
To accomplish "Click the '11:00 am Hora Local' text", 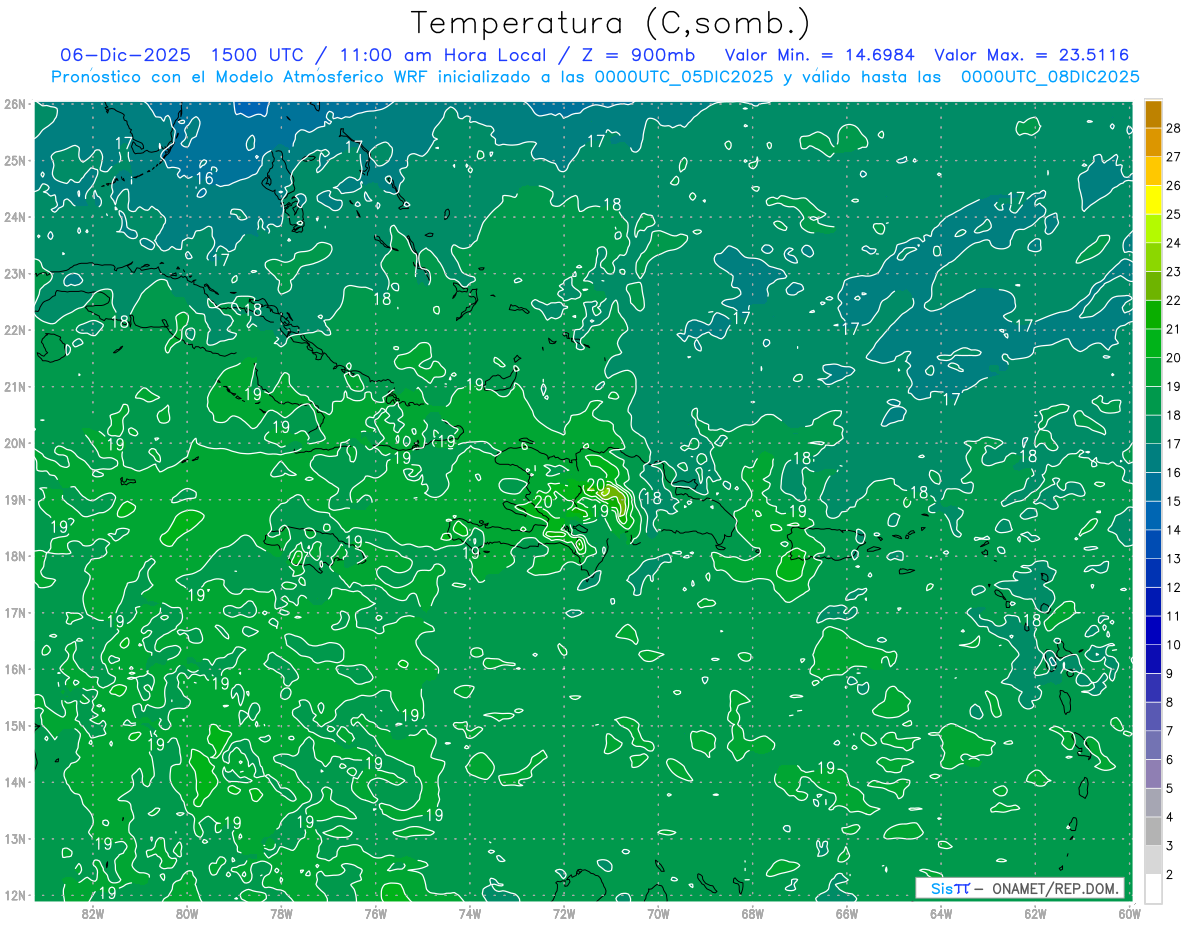I will (x=439, y=55).
